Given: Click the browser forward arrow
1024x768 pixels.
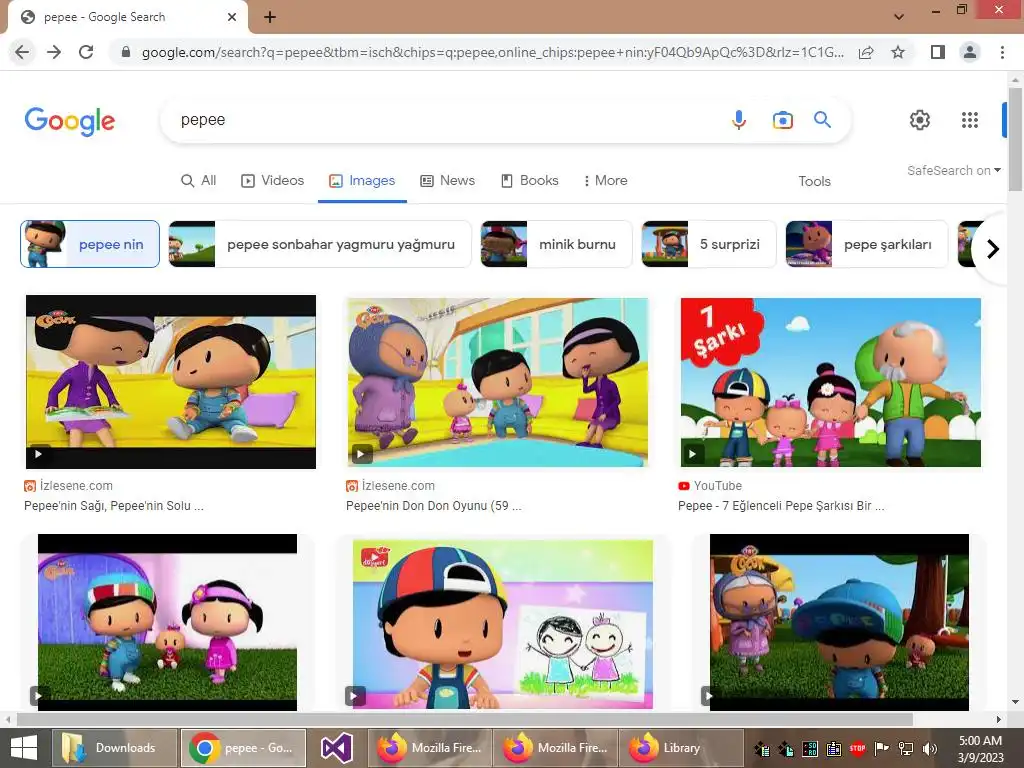Looking at the screenshot, I should click(54, 52).
